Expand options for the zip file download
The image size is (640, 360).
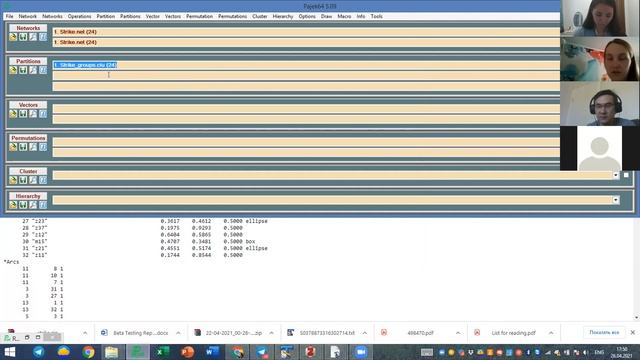pyautogui.click(x=271, y=333)
